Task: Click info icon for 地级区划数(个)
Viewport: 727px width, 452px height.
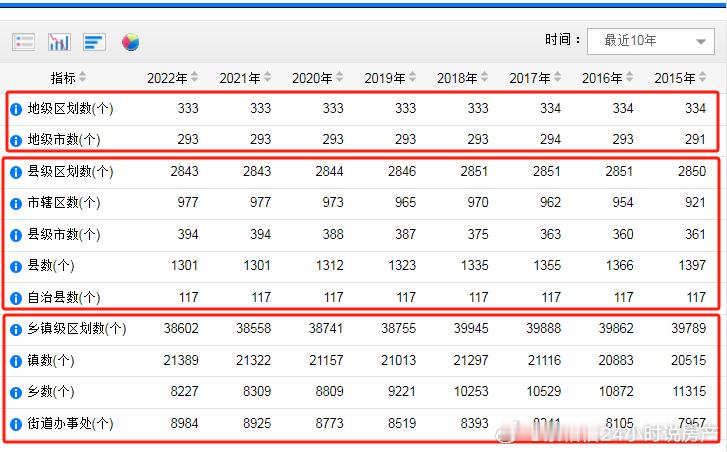Action: point(16,109)
